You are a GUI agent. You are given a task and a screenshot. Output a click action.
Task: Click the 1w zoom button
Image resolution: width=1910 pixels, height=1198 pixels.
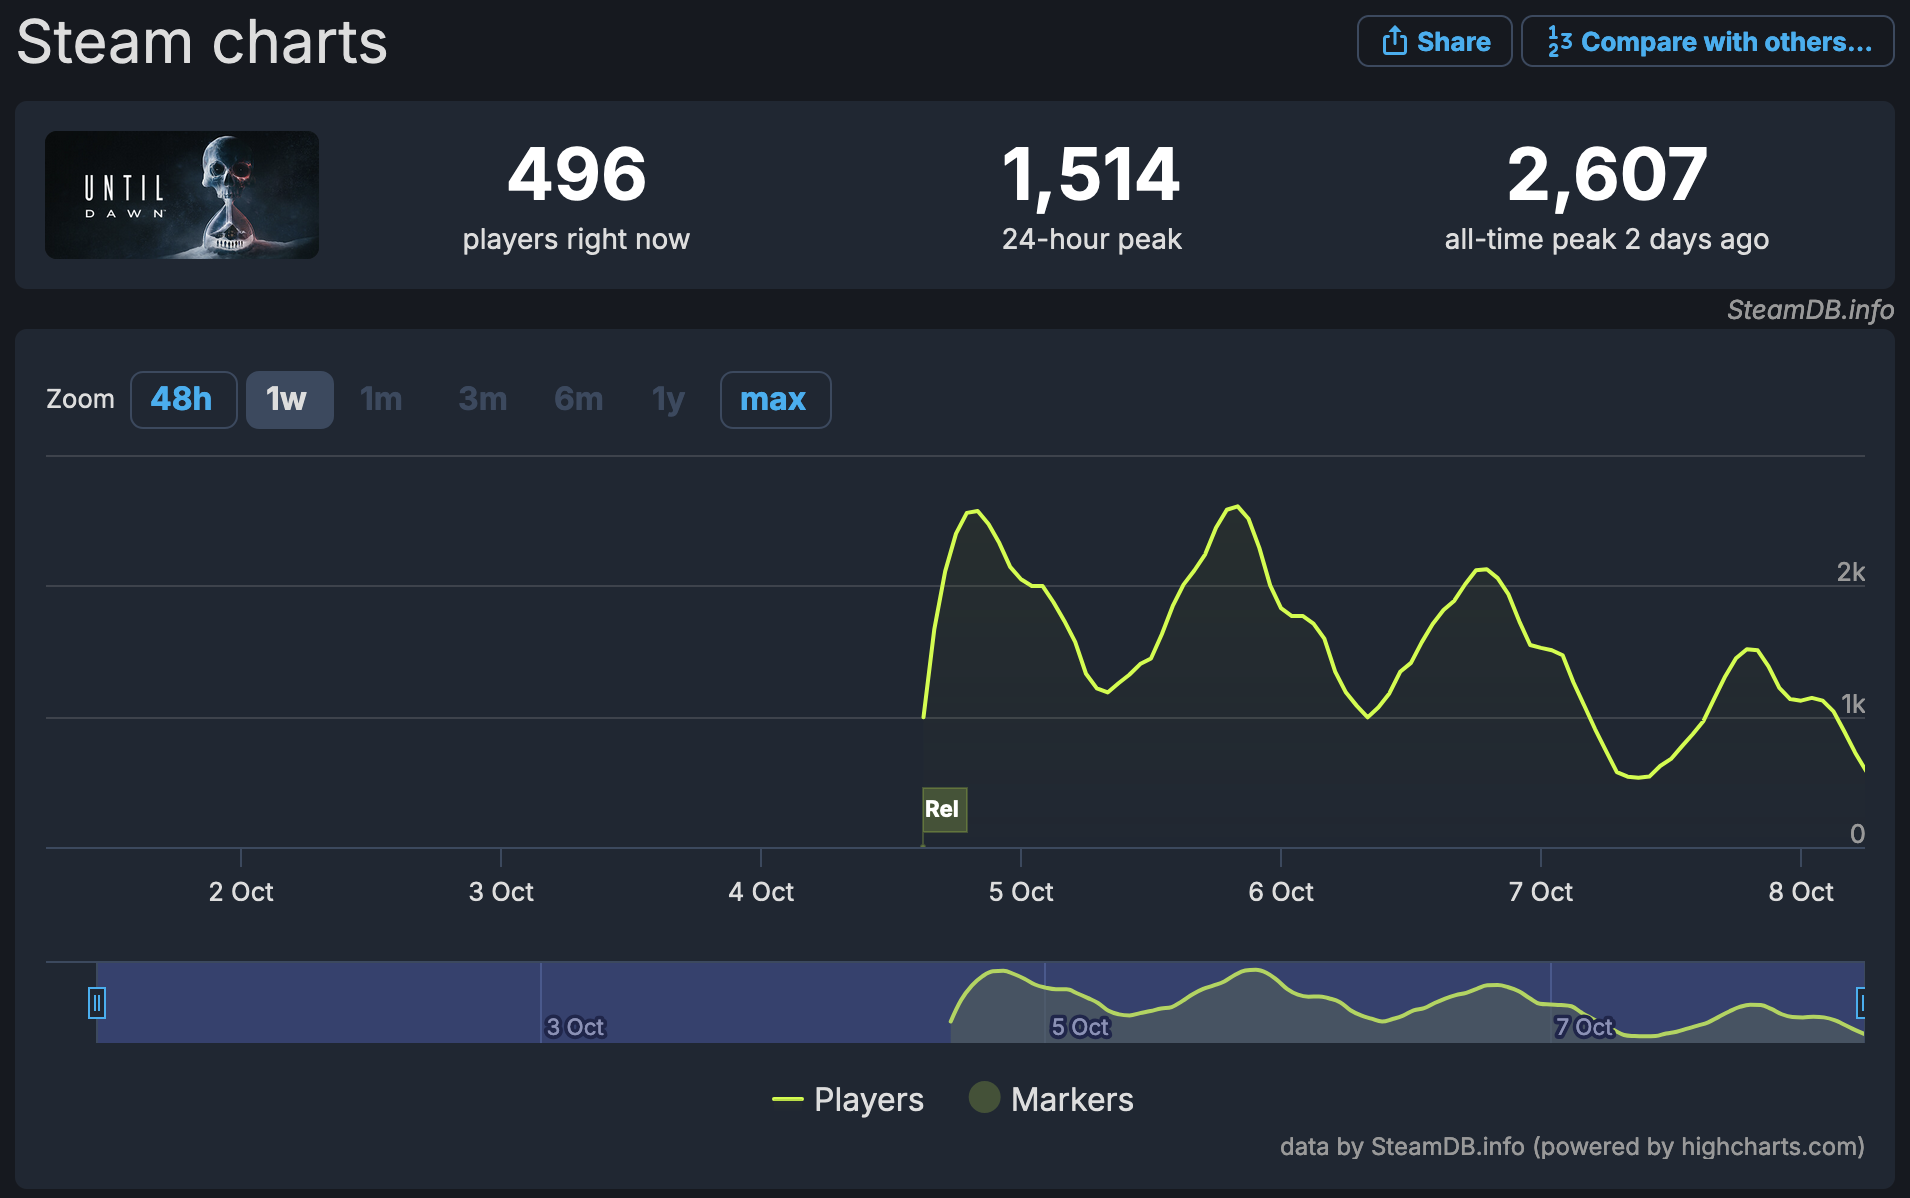(289, 399)
